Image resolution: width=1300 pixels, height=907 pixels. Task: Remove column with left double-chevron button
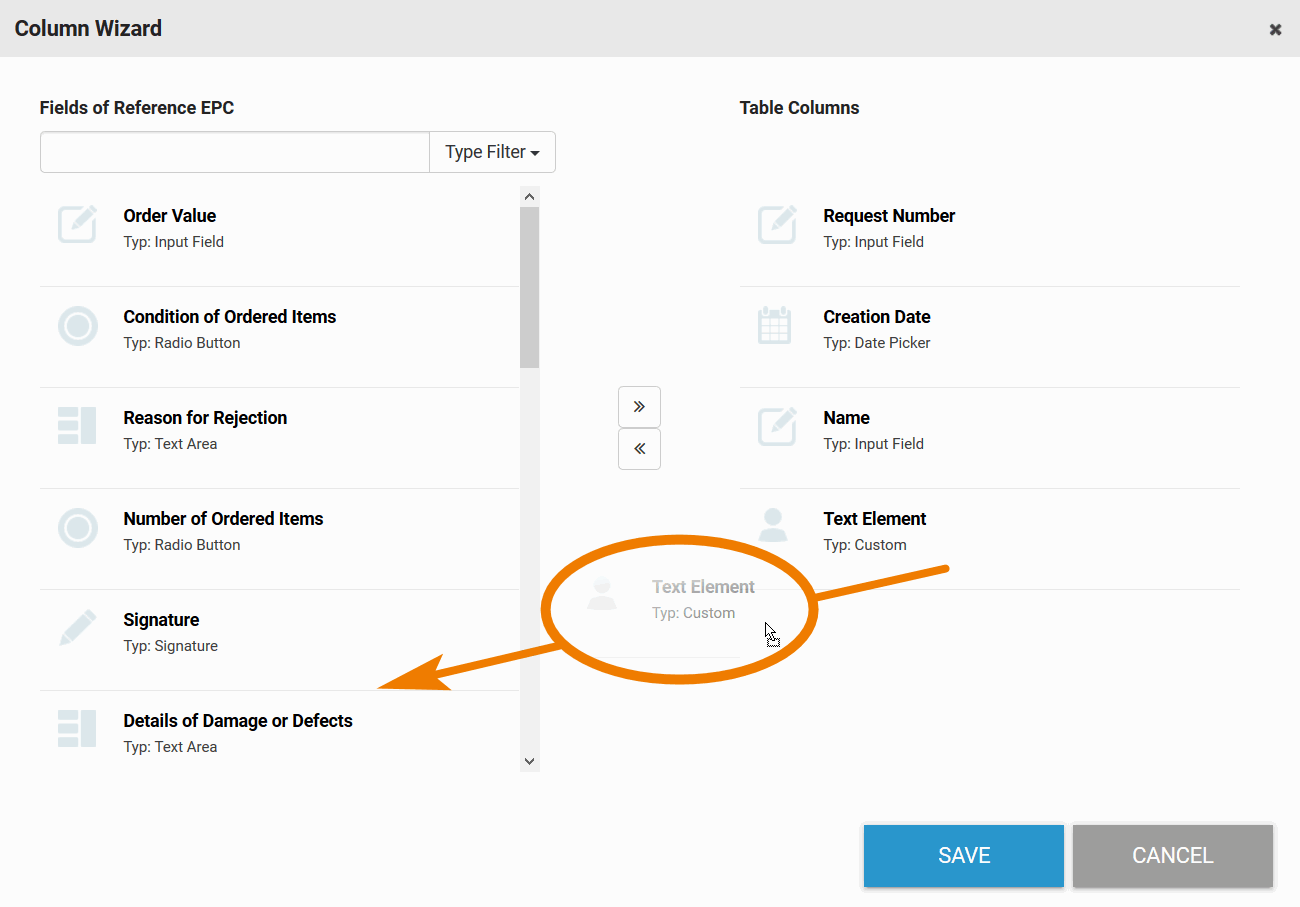click(639, 449)
